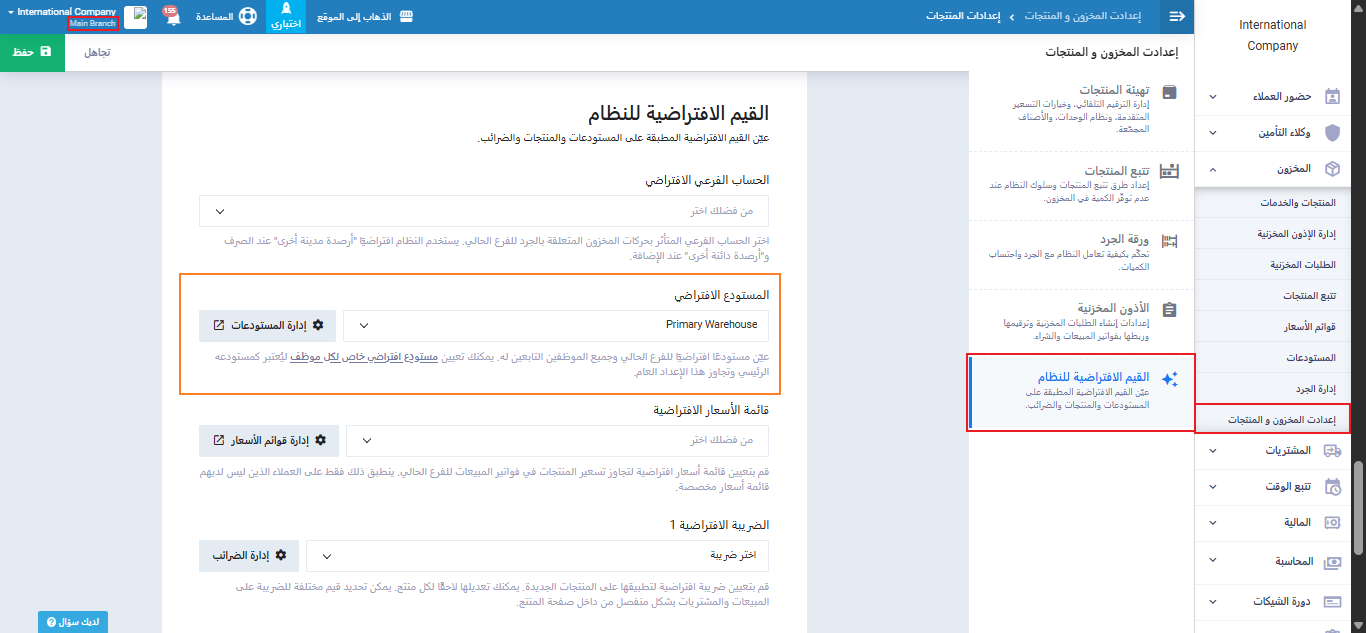Image resolution: width=1366 pixels, height=633 pixels.
Task: Click the user avatar image in top bar
Action: 135,18
